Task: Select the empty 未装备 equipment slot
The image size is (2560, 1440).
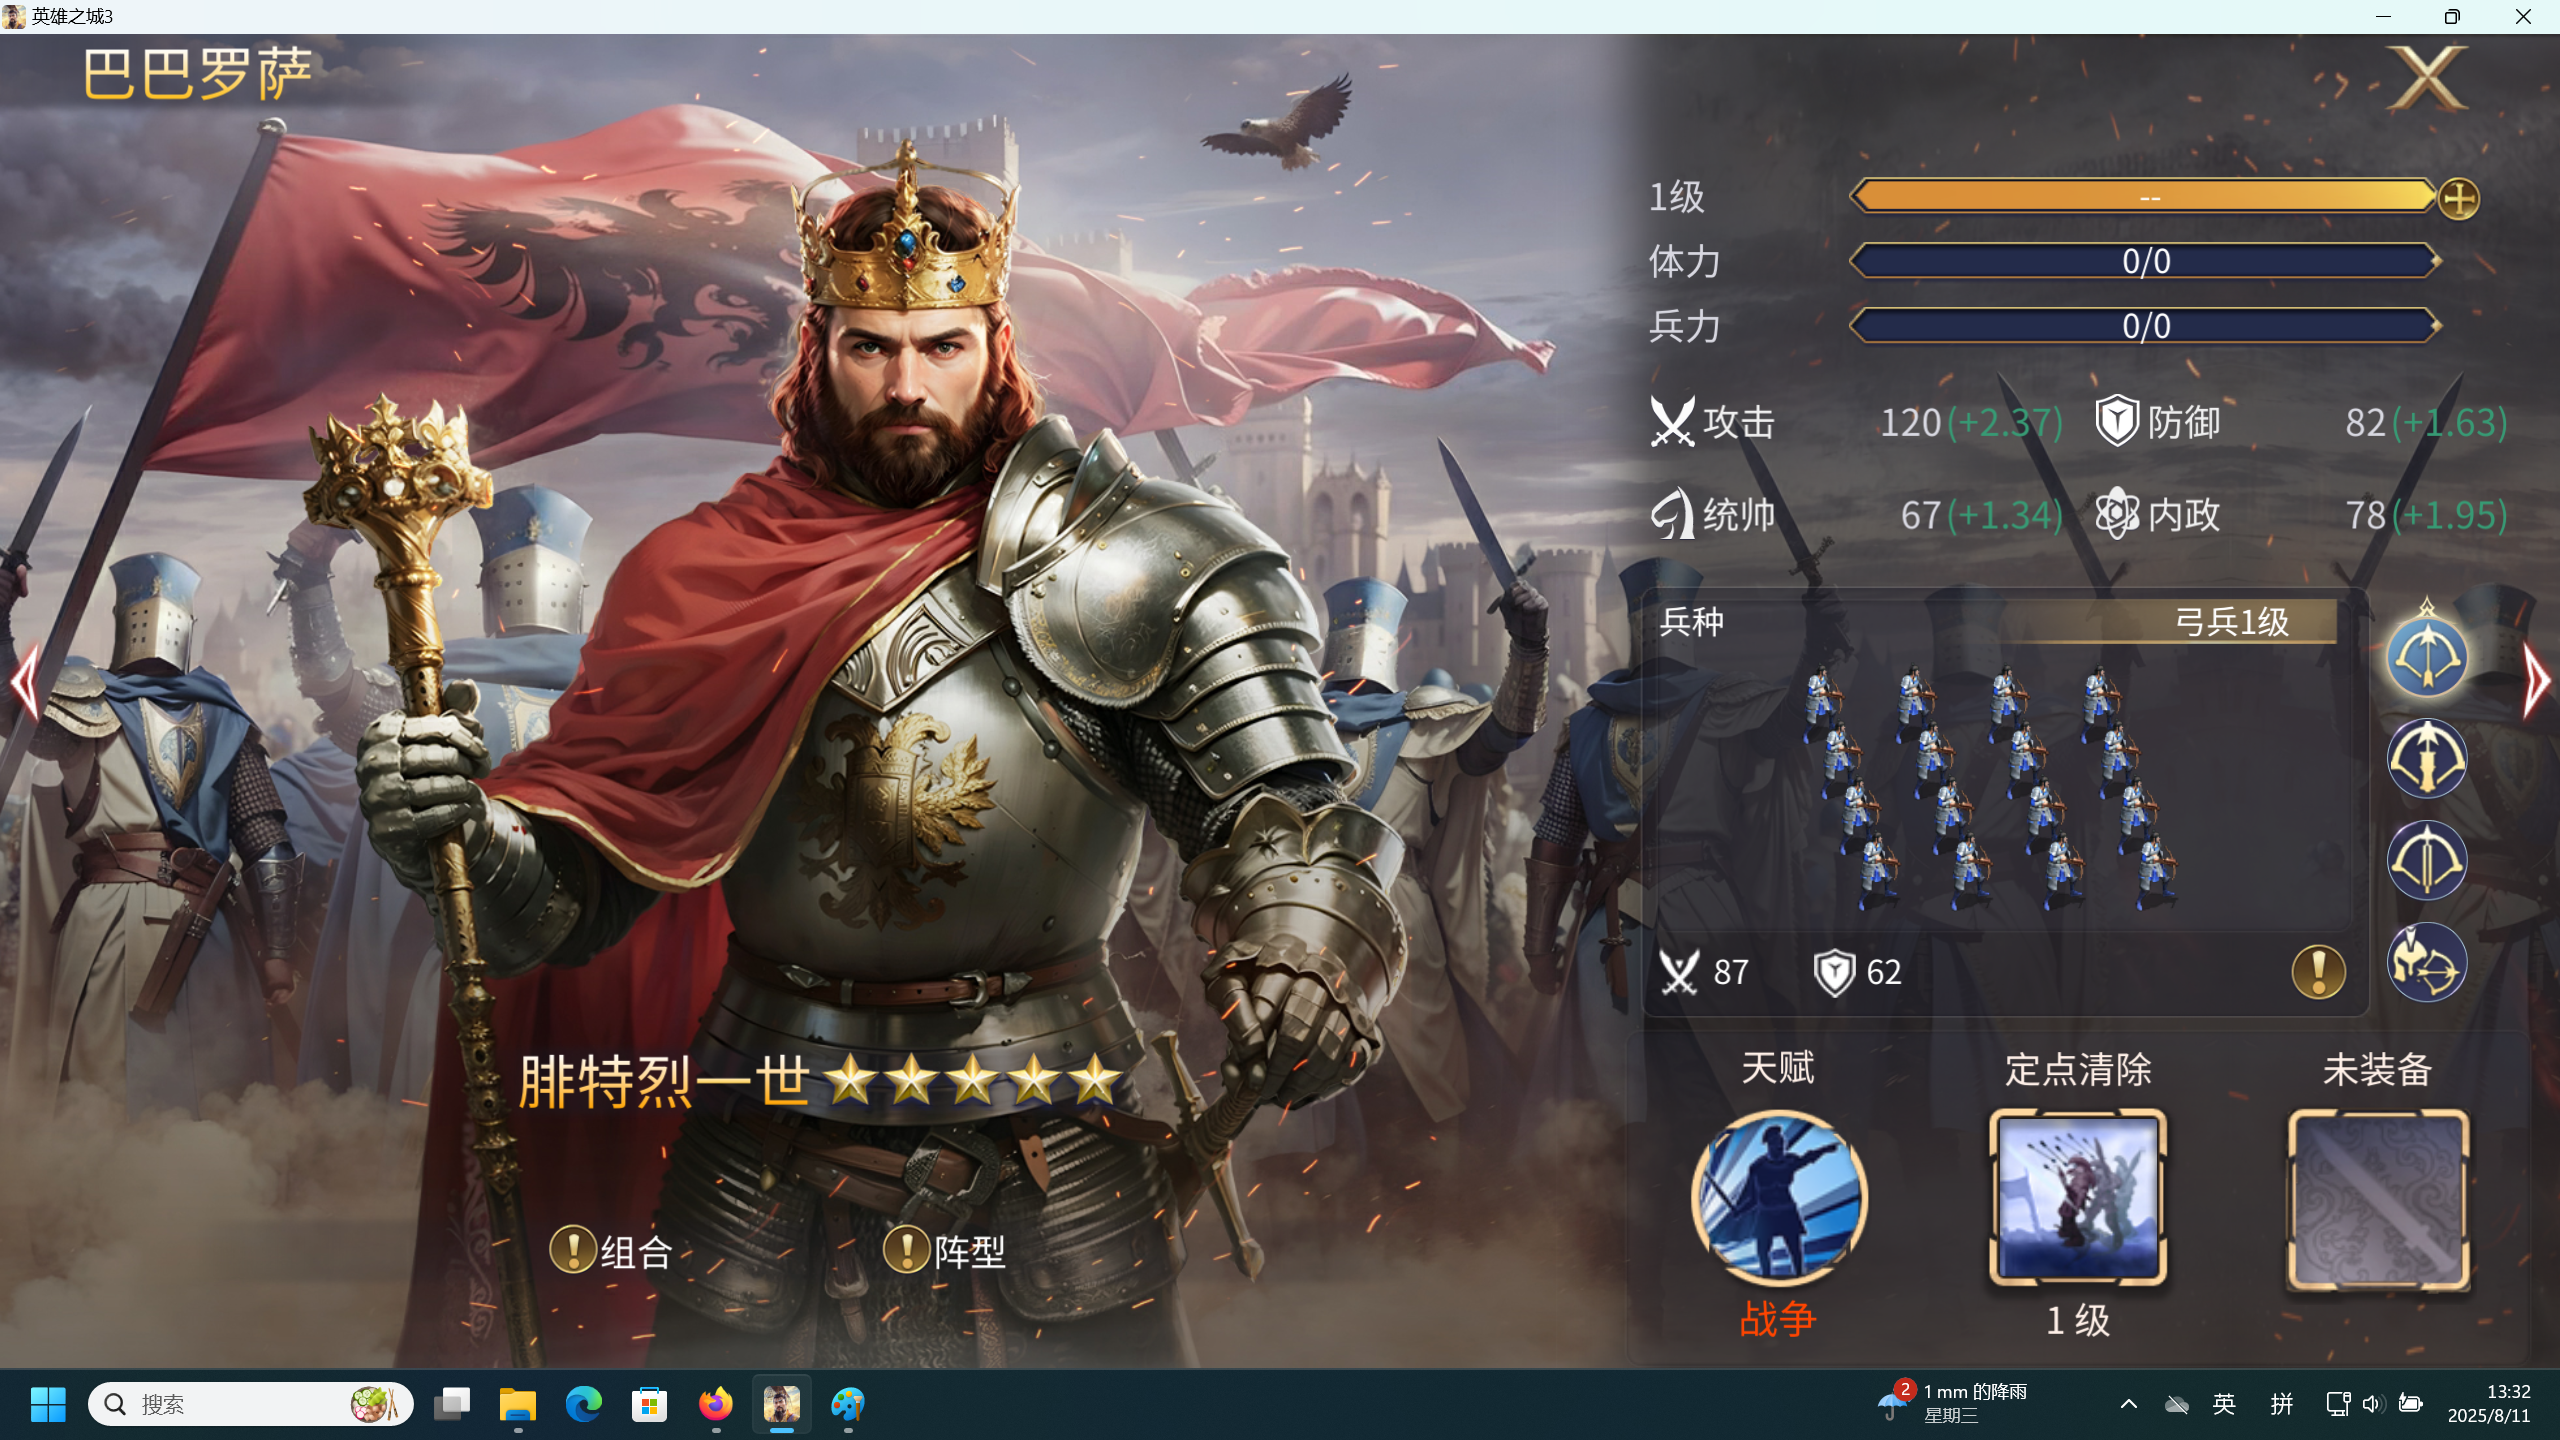Action: (x=2378, y=1199)
